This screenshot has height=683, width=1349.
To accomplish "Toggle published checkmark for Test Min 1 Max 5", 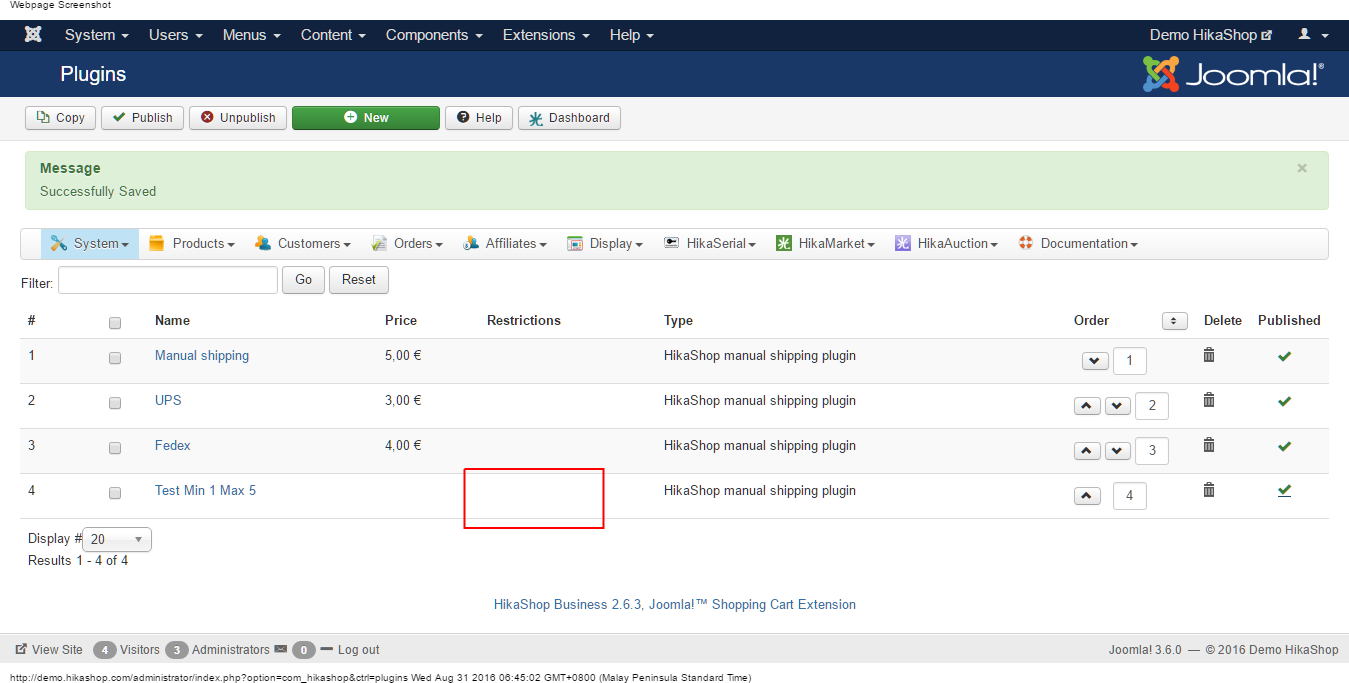I will pyautogui.click(x=1285, y=491).
